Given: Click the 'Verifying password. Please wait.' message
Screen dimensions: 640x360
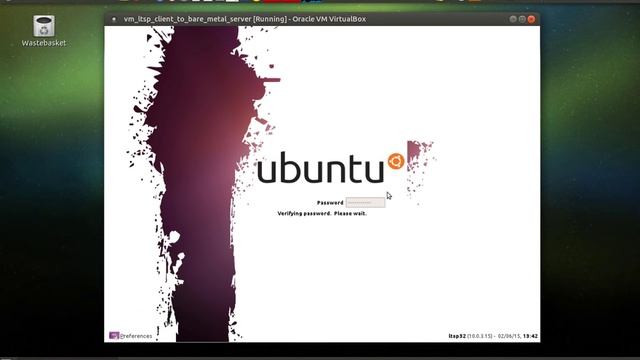Looking at the screenshot, I should tap(322, 213).
